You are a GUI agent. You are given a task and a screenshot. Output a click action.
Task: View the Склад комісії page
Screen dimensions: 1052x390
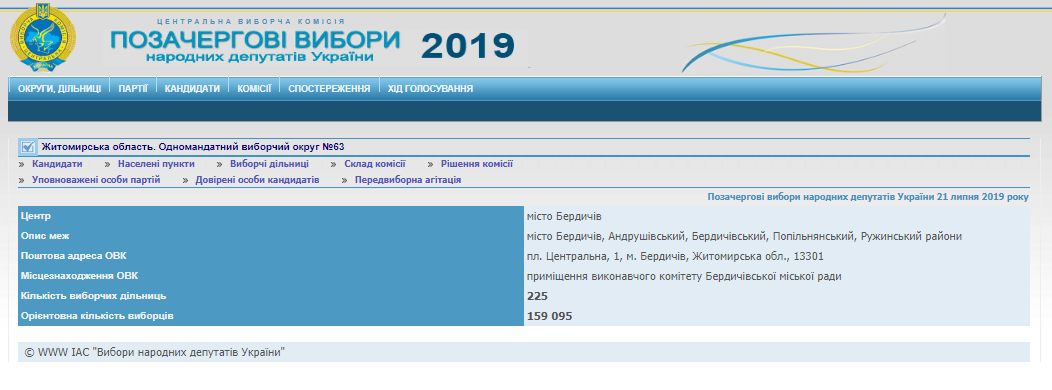coord(375,164)
